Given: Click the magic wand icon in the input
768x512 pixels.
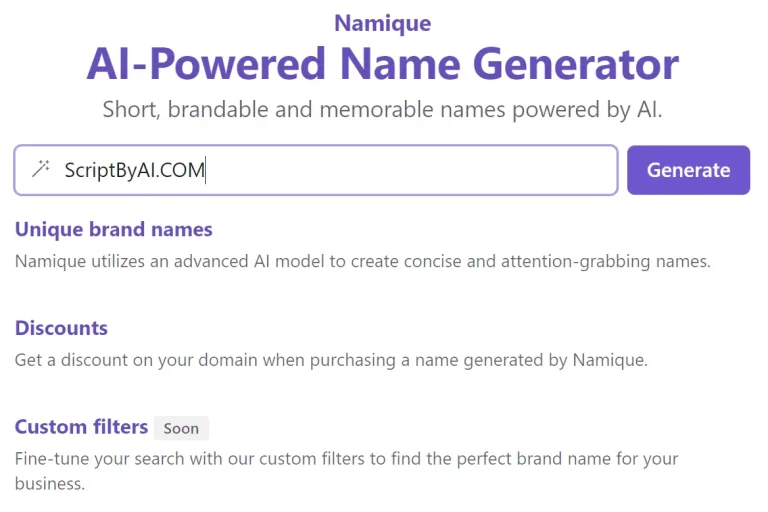Looking at the screenshot, I should [x=41, y=169].
